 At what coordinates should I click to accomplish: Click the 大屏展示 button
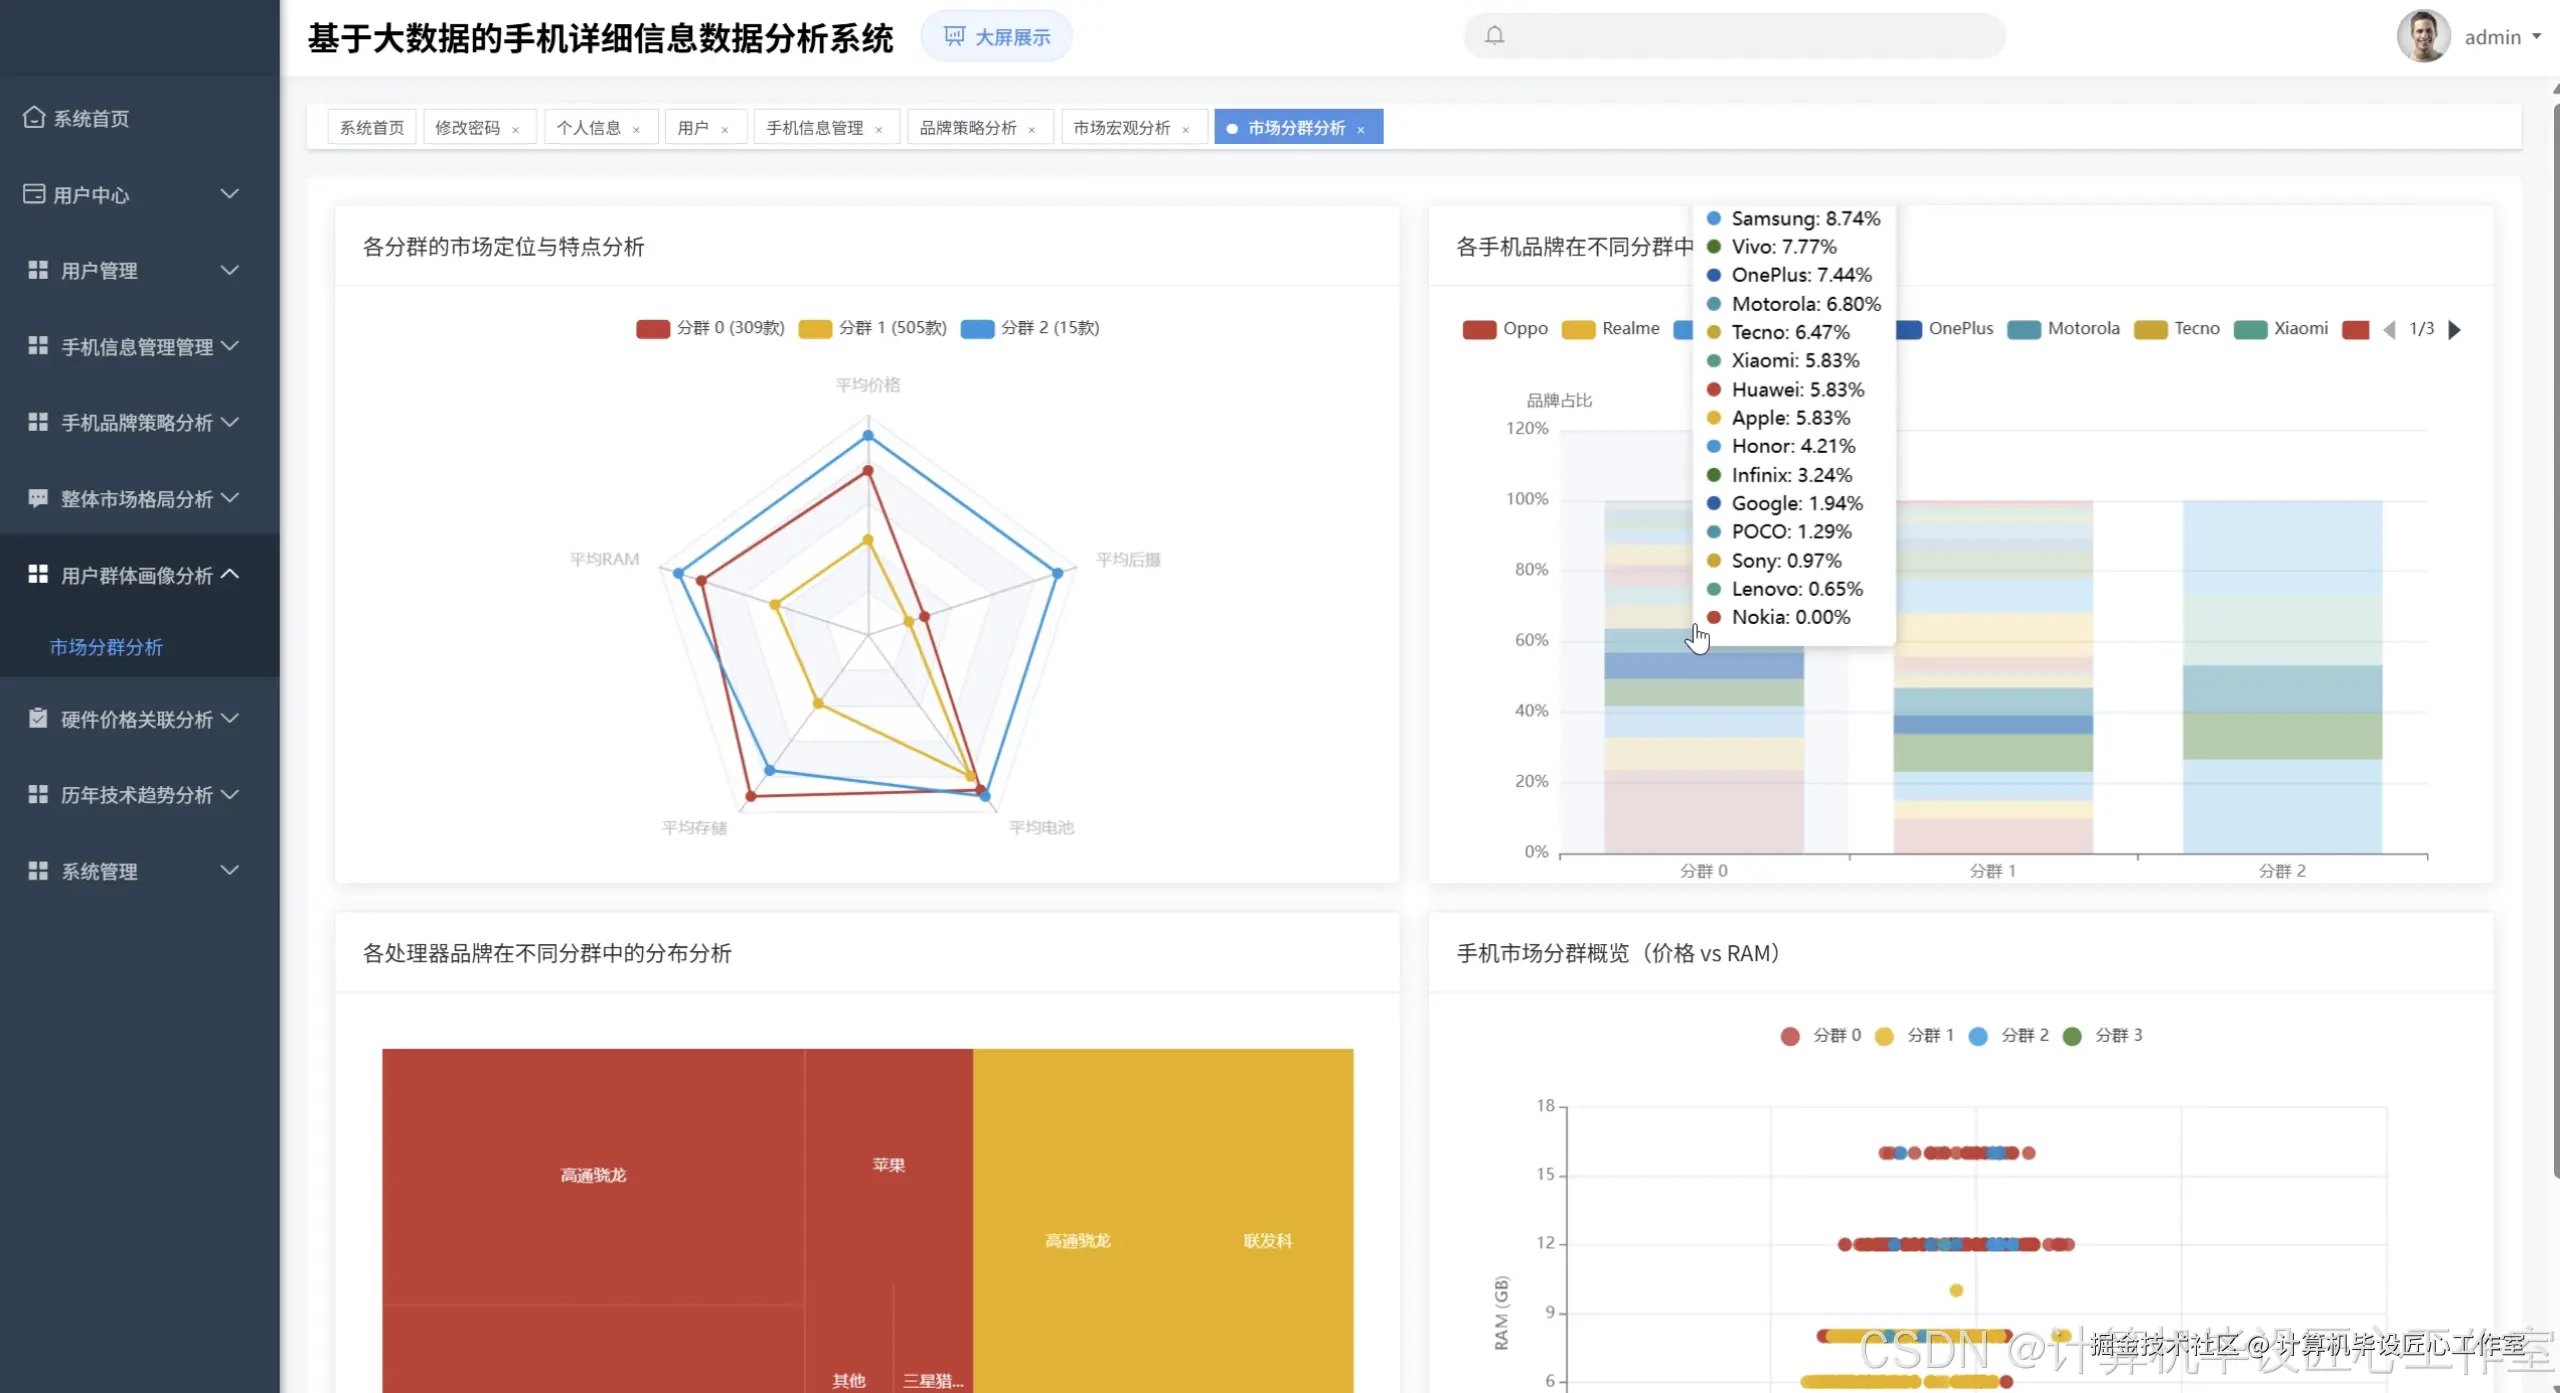pyautogui.click(x=996, y=37)
